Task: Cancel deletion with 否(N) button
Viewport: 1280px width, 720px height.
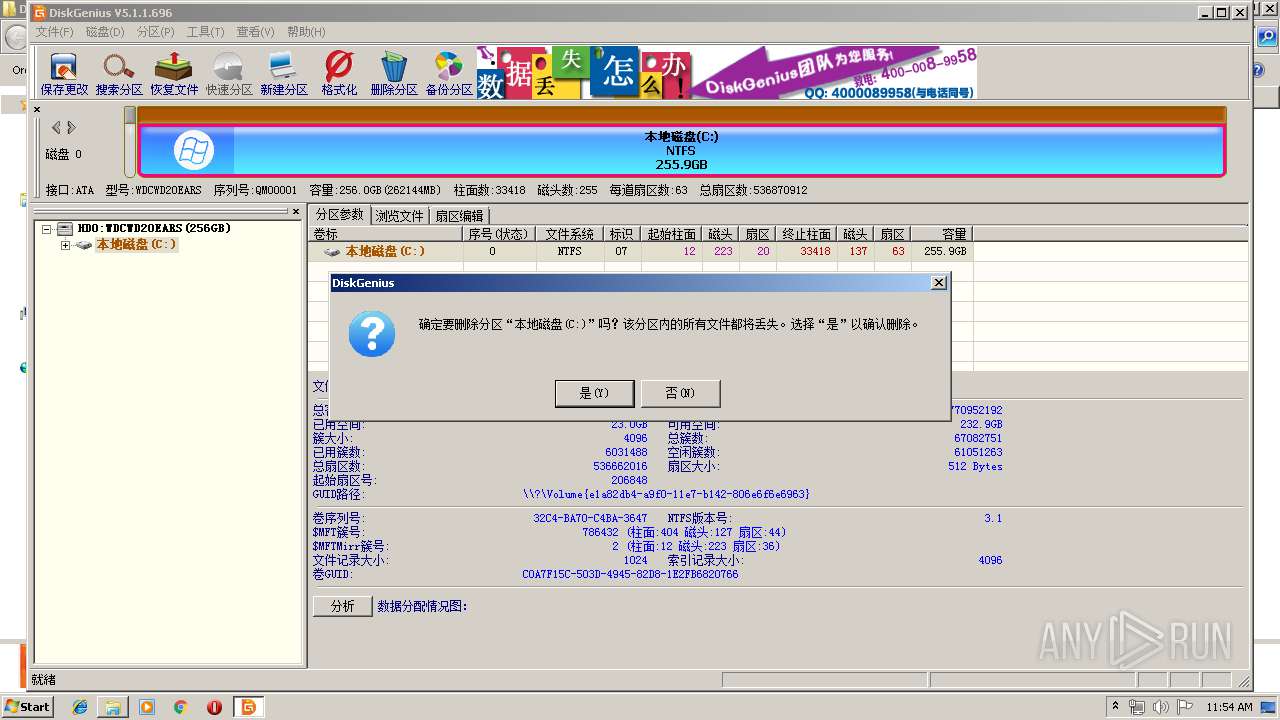Action: tap(680, 393)
